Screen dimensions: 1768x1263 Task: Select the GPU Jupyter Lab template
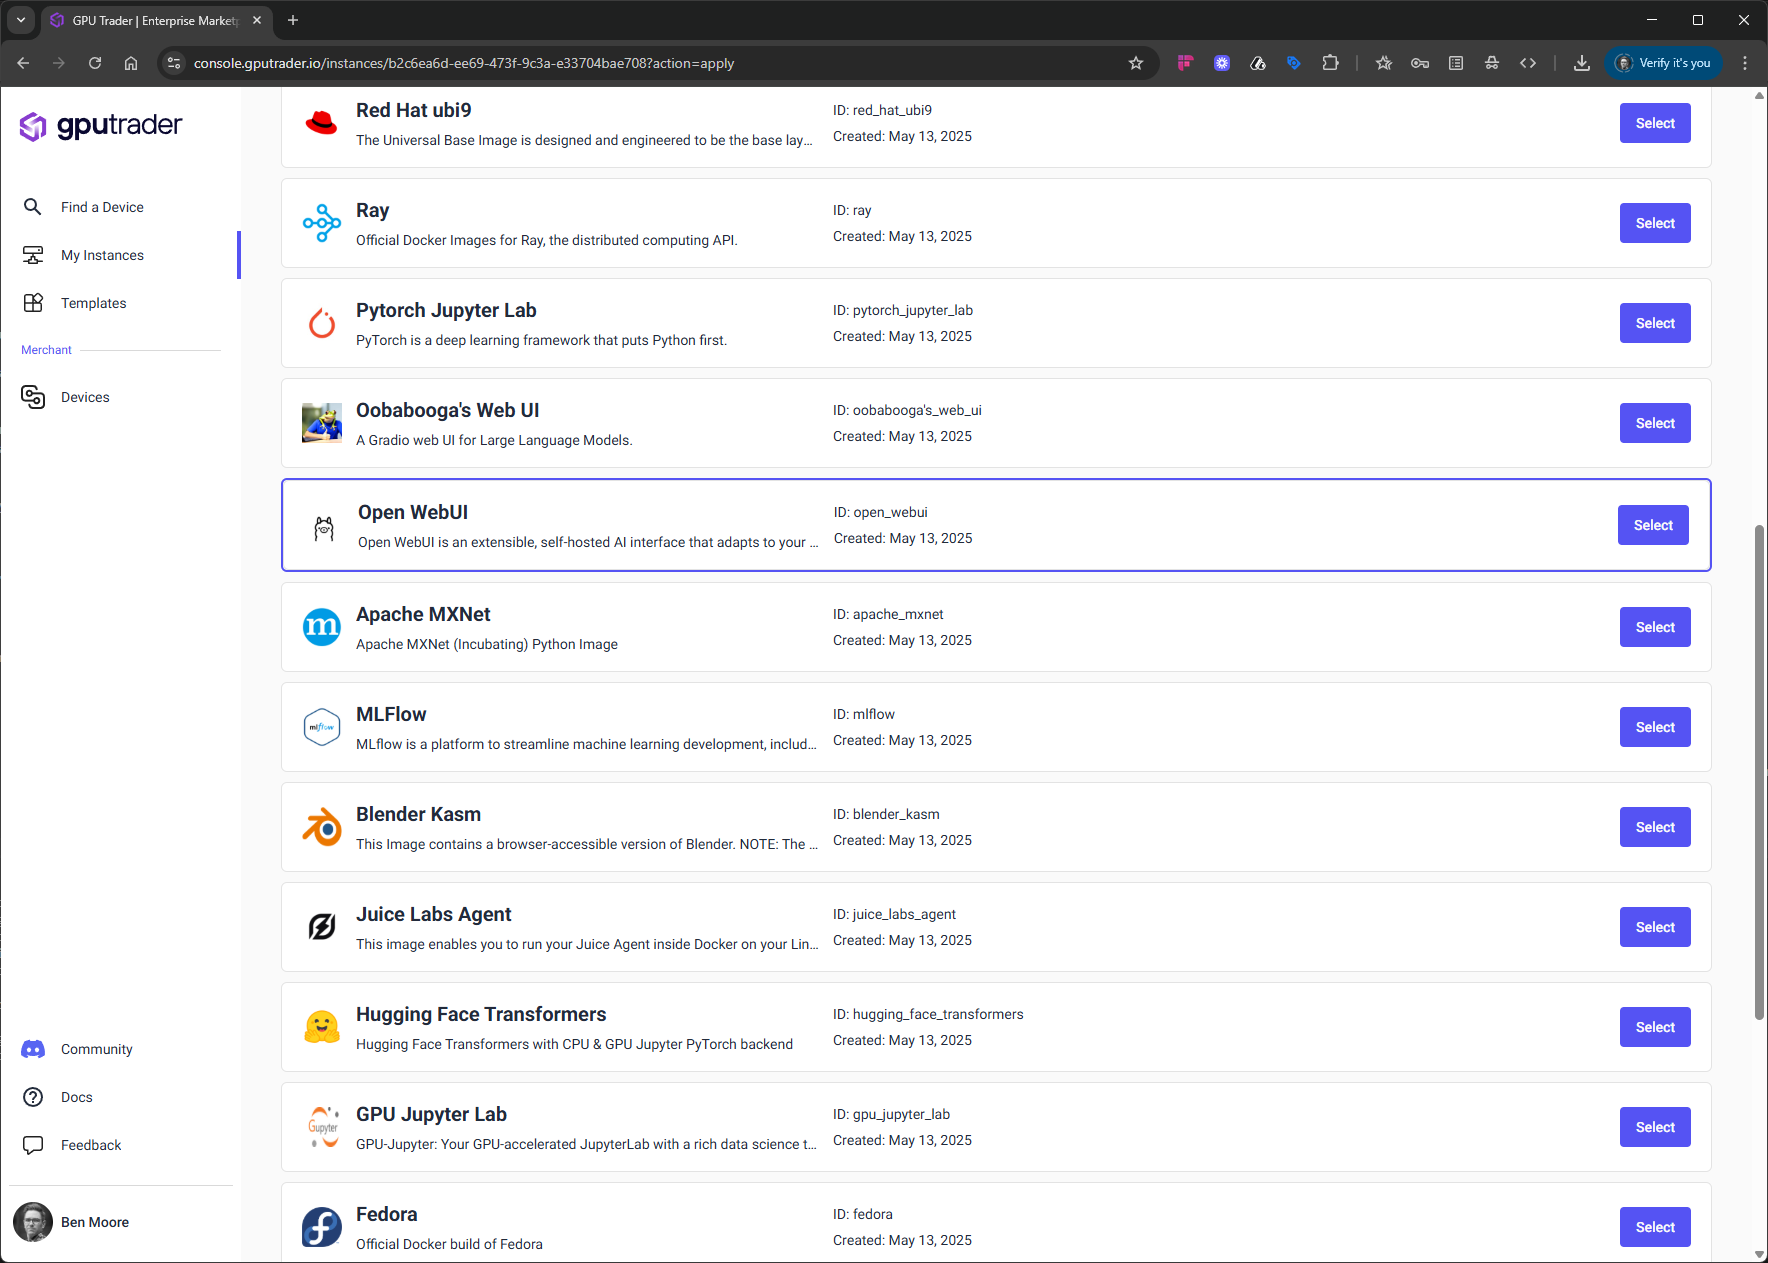click(1655, 1127)
